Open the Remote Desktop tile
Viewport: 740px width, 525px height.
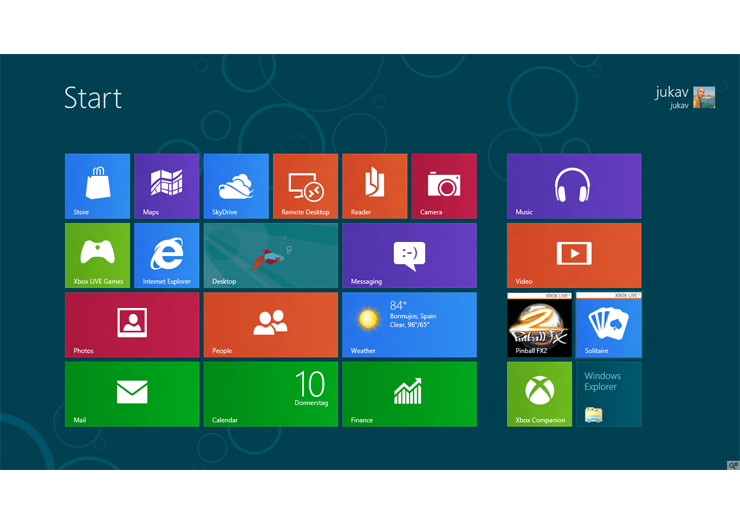pos(305,186)
